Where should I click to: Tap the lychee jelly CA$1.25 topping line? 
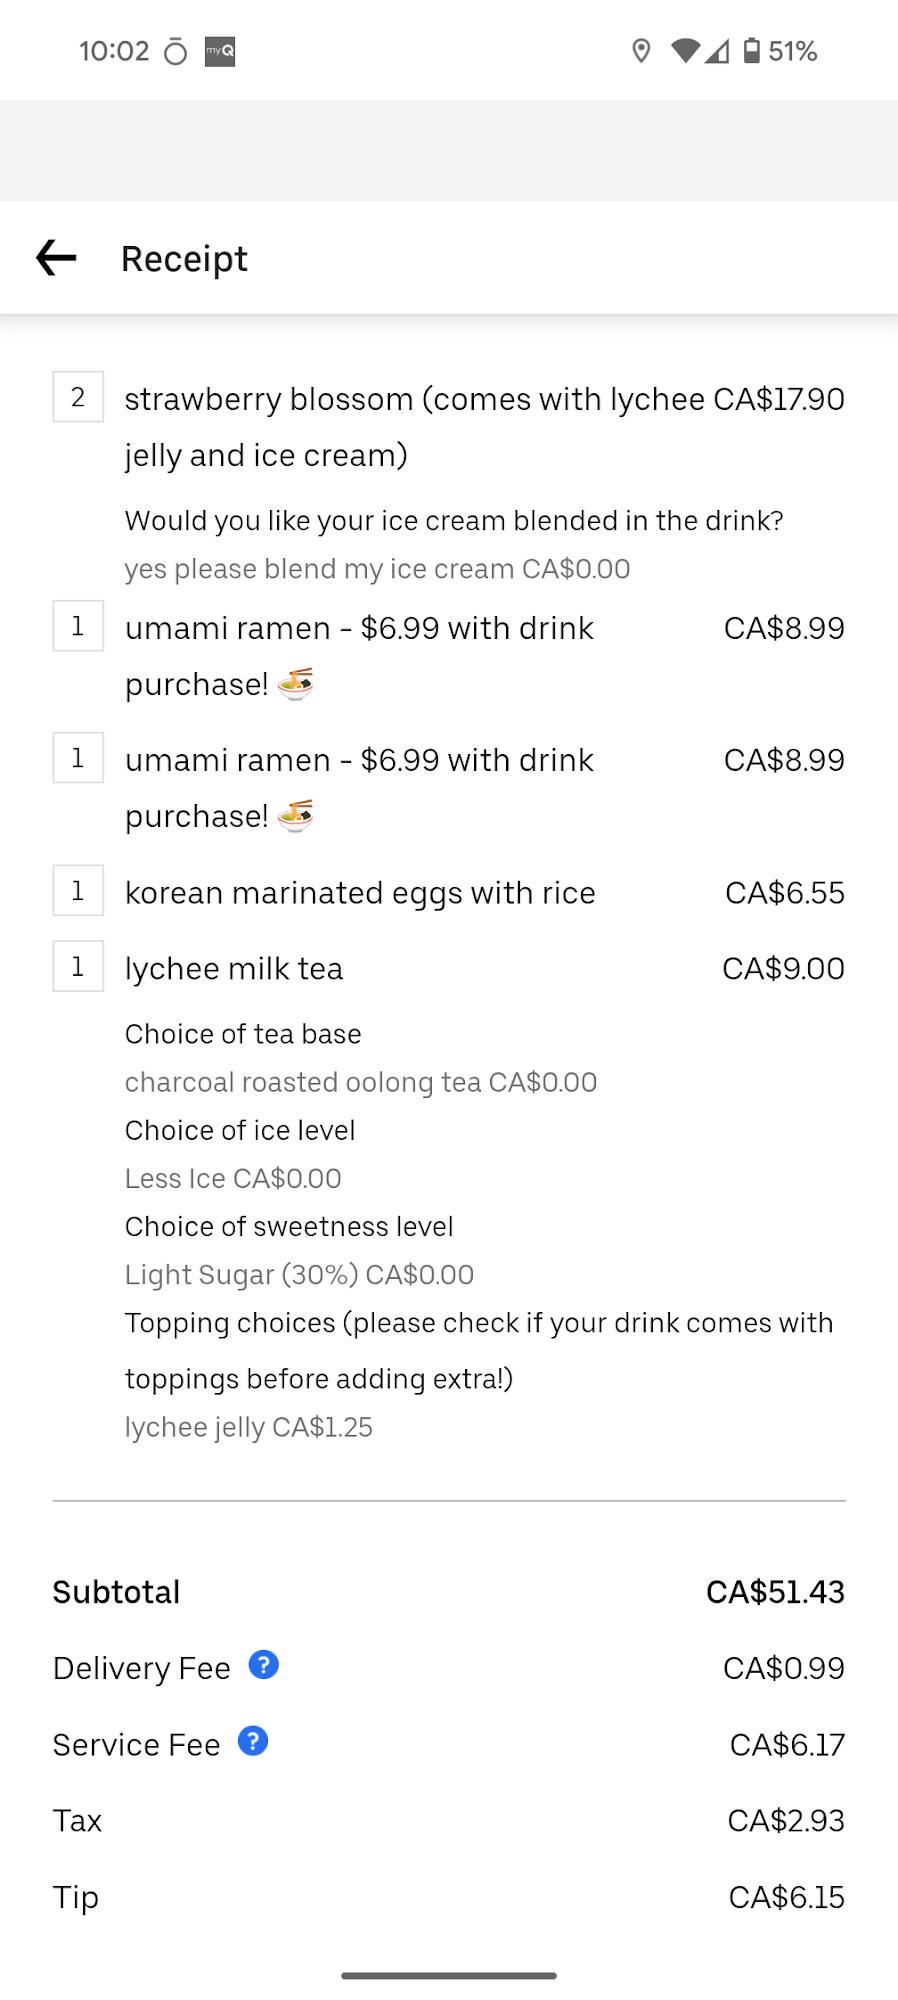249,1427
